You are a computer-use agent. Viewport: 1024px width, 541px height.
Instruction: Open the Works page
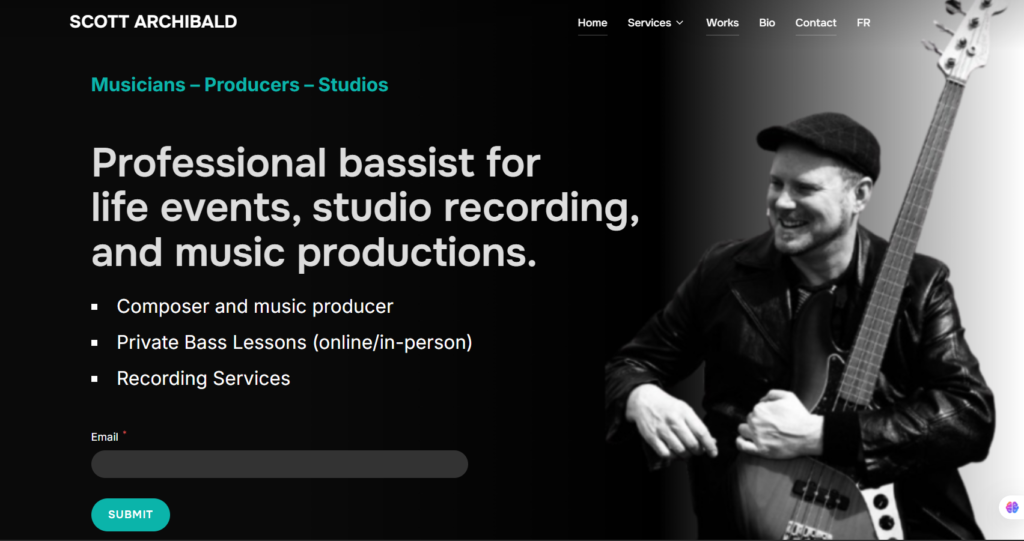[x=722, y=23]
